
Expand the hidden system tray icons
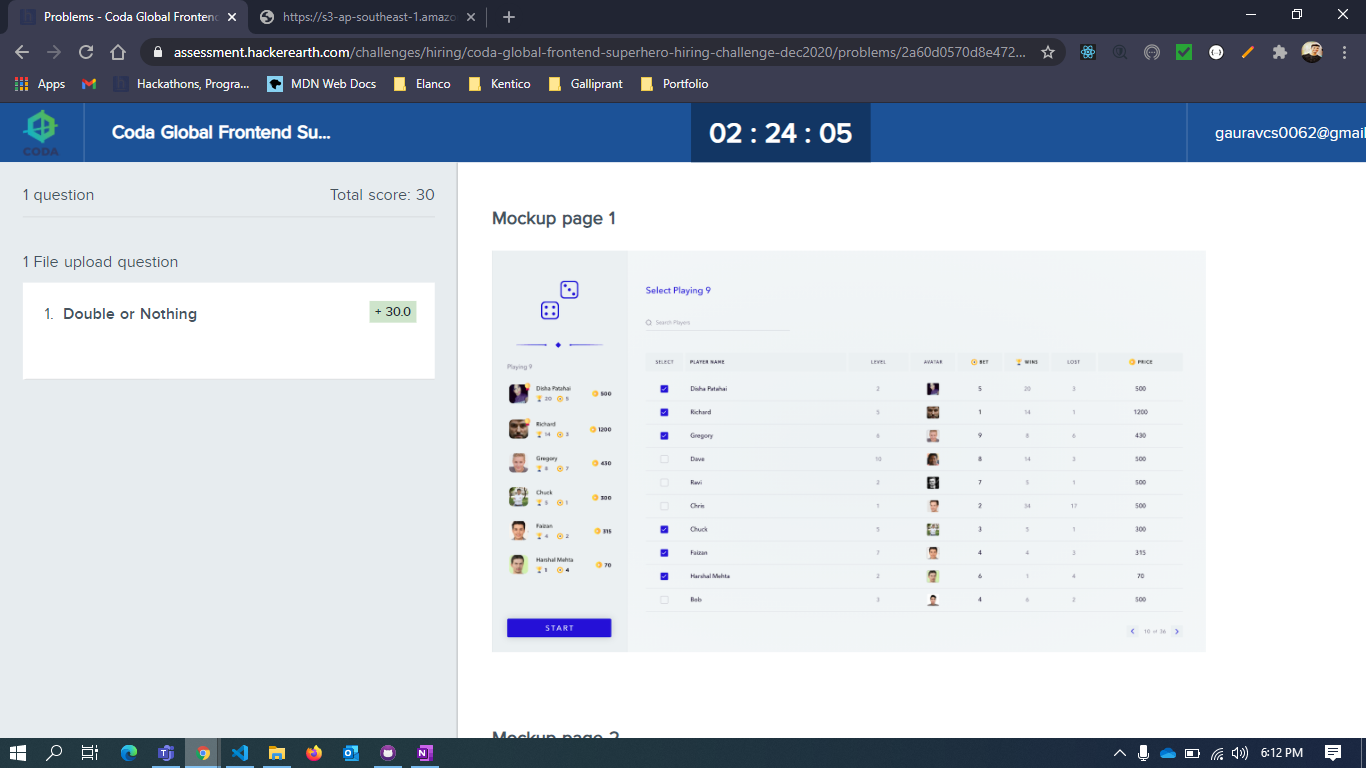coord(1118,753)
